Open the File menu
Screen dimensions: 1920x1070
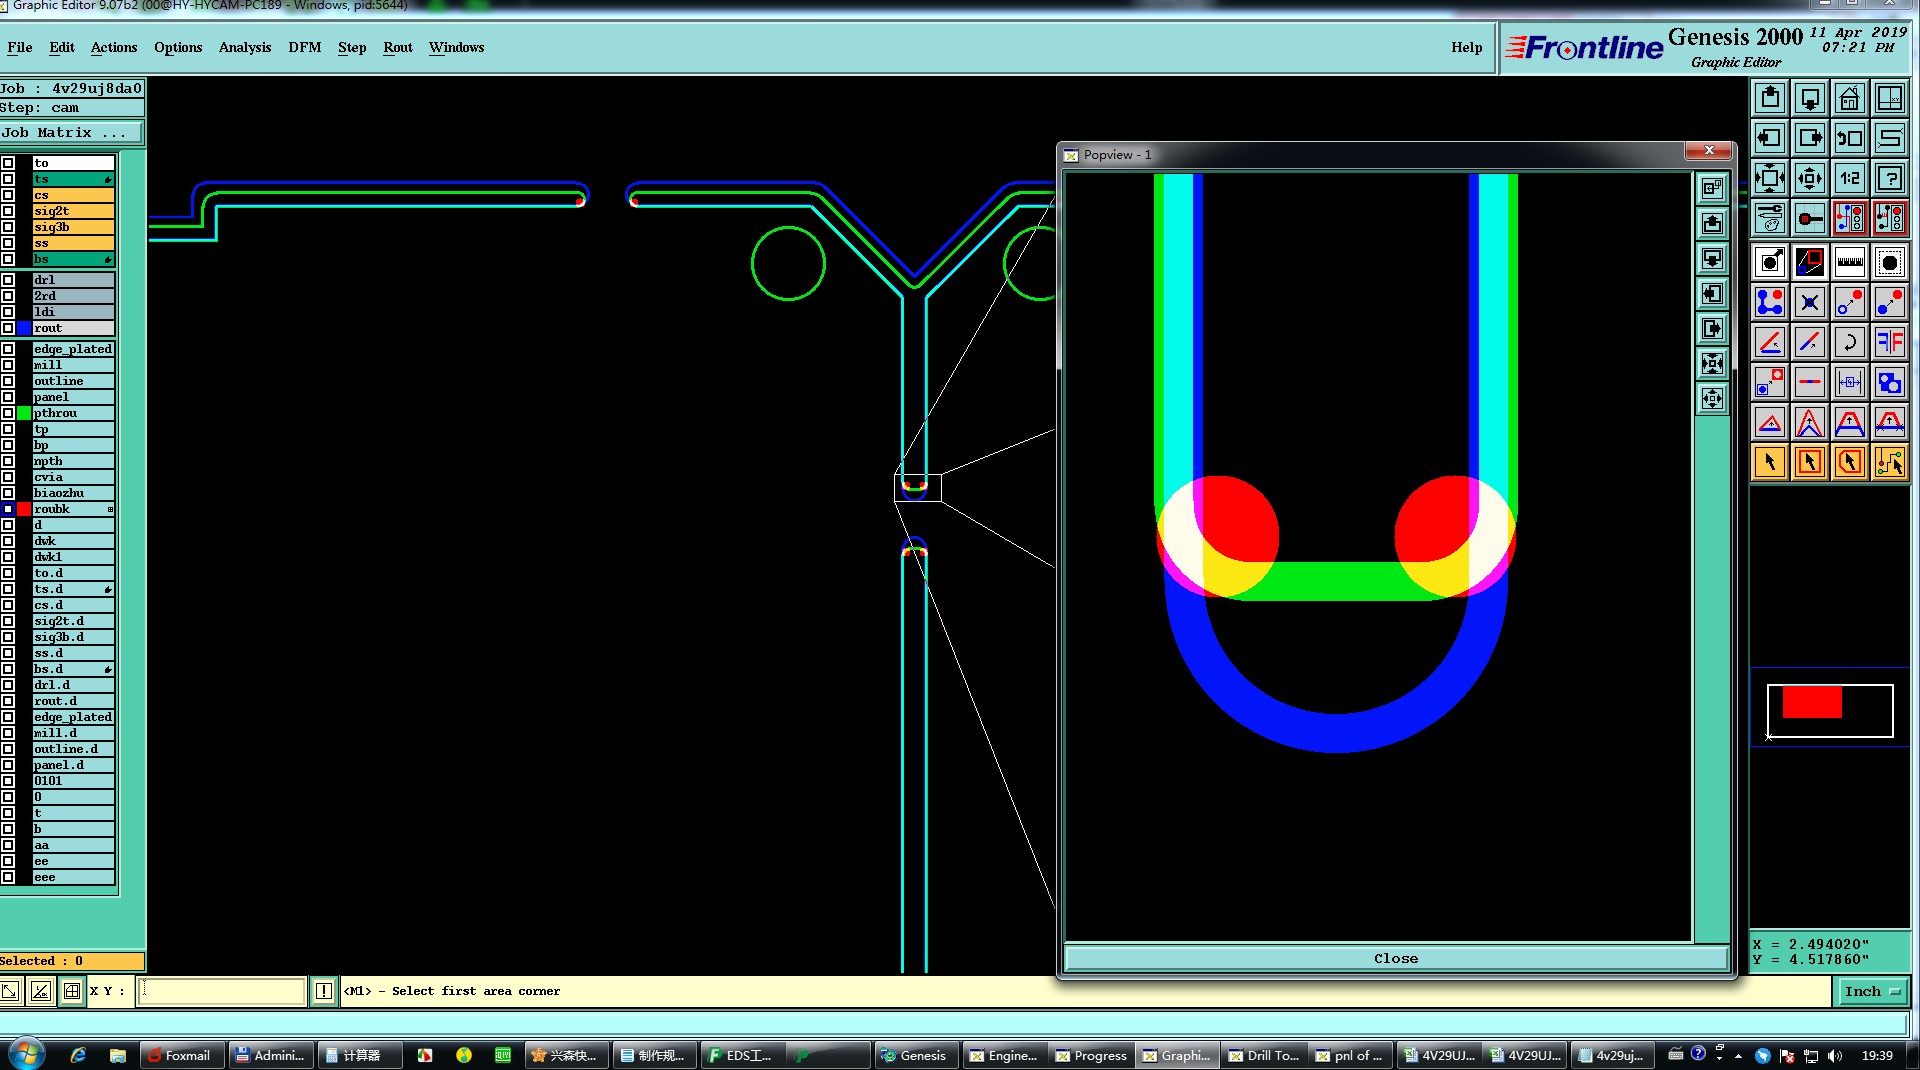click(20, 47)
